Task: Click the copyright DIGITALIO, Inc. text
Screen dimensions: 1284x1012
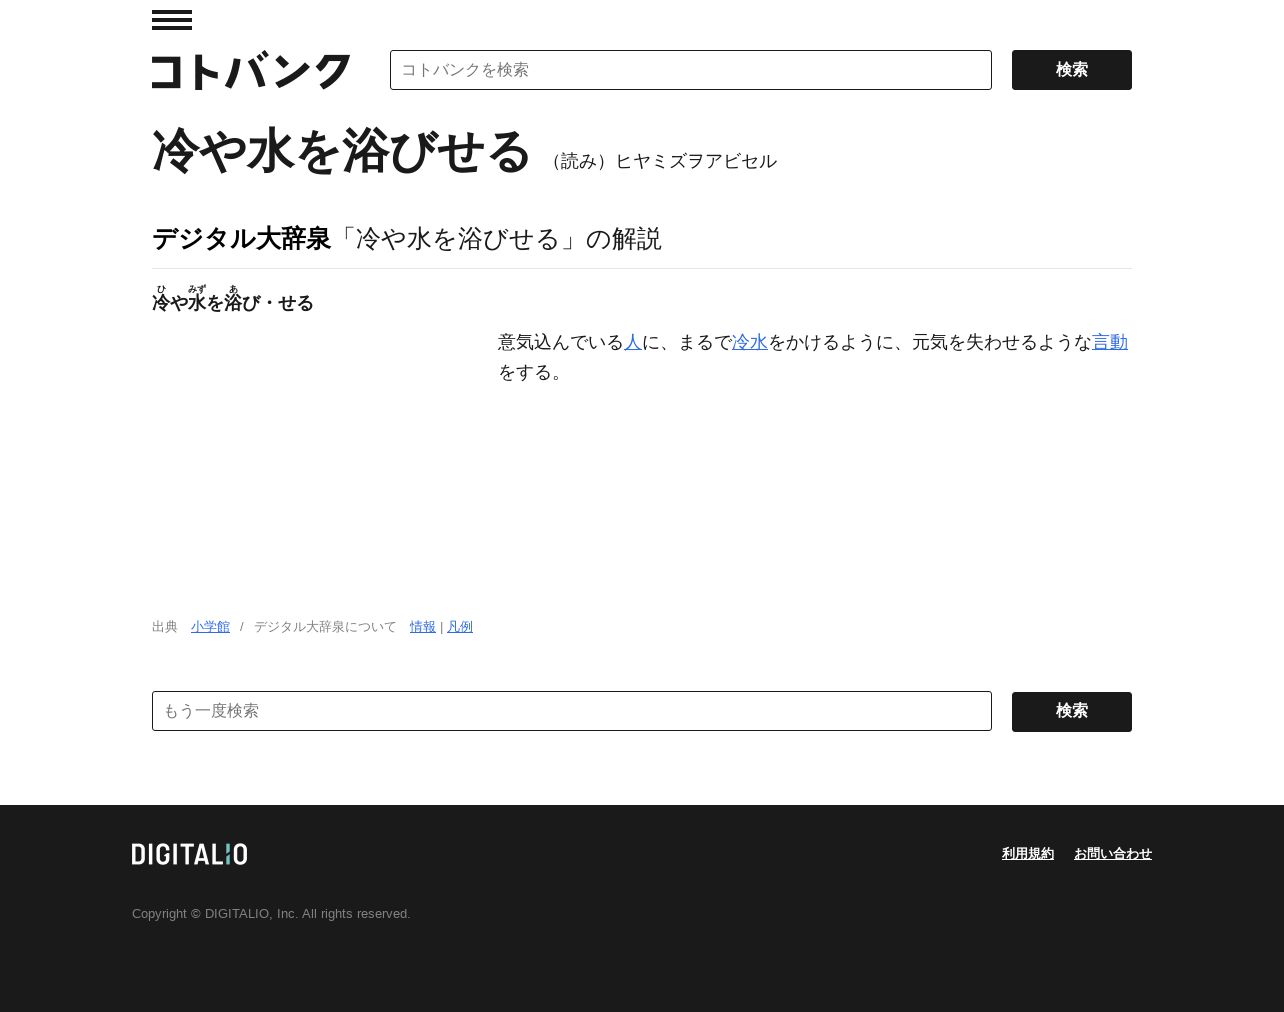Action: (271, 913)
